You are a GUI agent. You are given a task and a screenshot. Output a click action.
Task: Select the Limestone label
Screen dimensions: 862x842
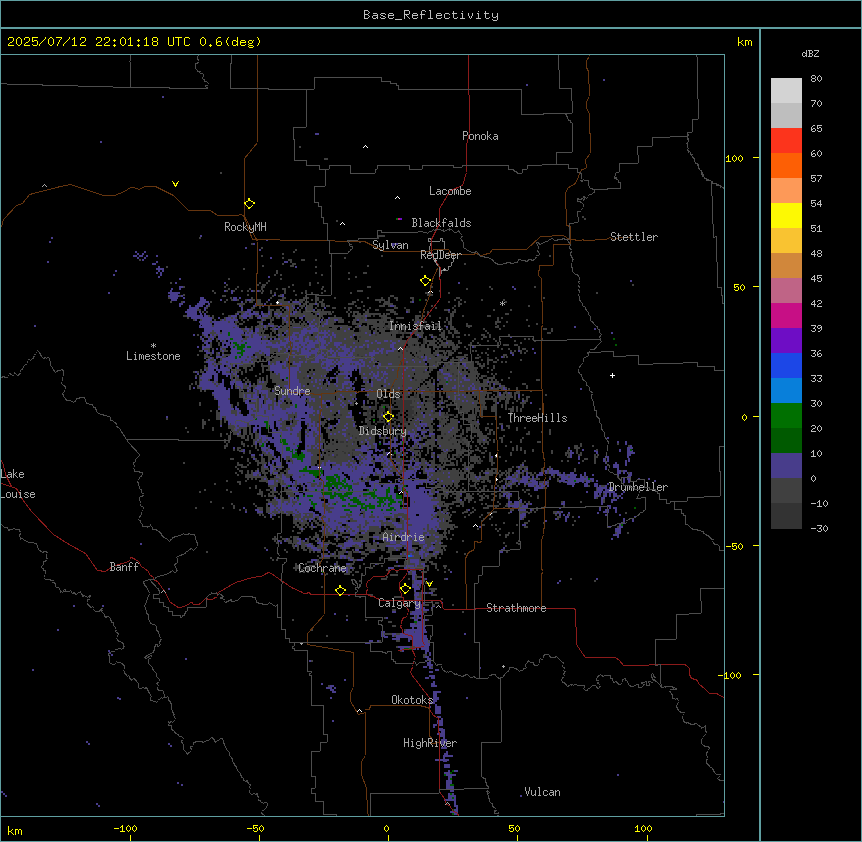pyautogui.click(x=153, y=356)
